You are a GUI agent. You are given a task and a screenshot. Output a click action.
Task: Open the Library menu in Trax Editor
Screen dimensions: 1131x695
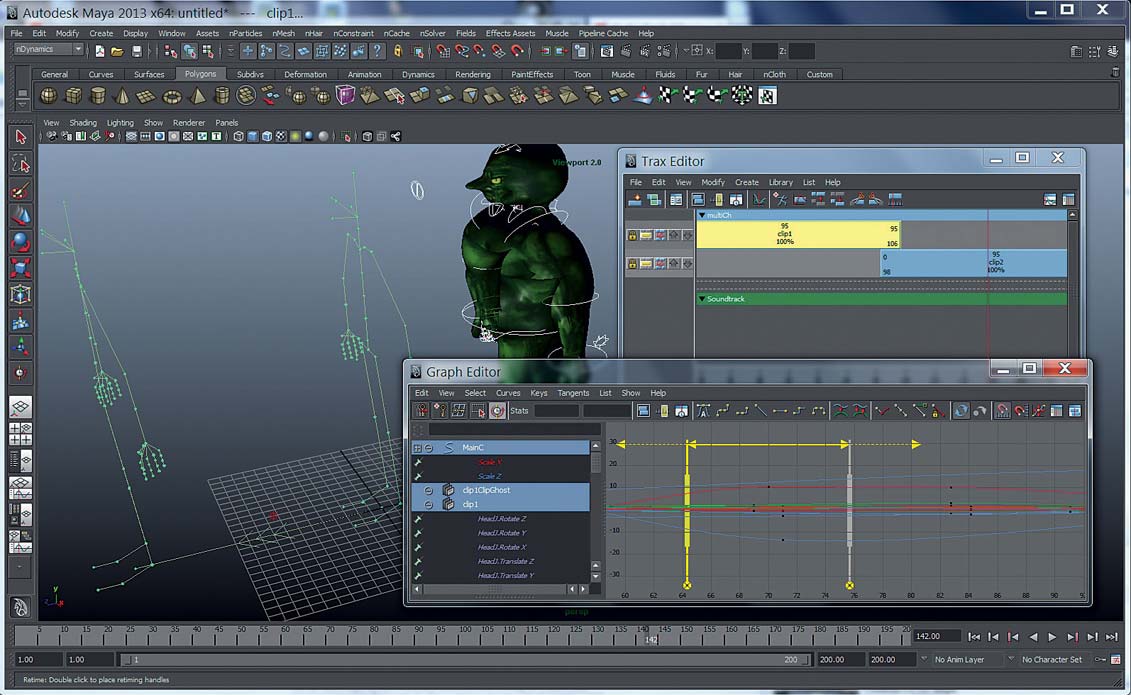click(780, 182)
